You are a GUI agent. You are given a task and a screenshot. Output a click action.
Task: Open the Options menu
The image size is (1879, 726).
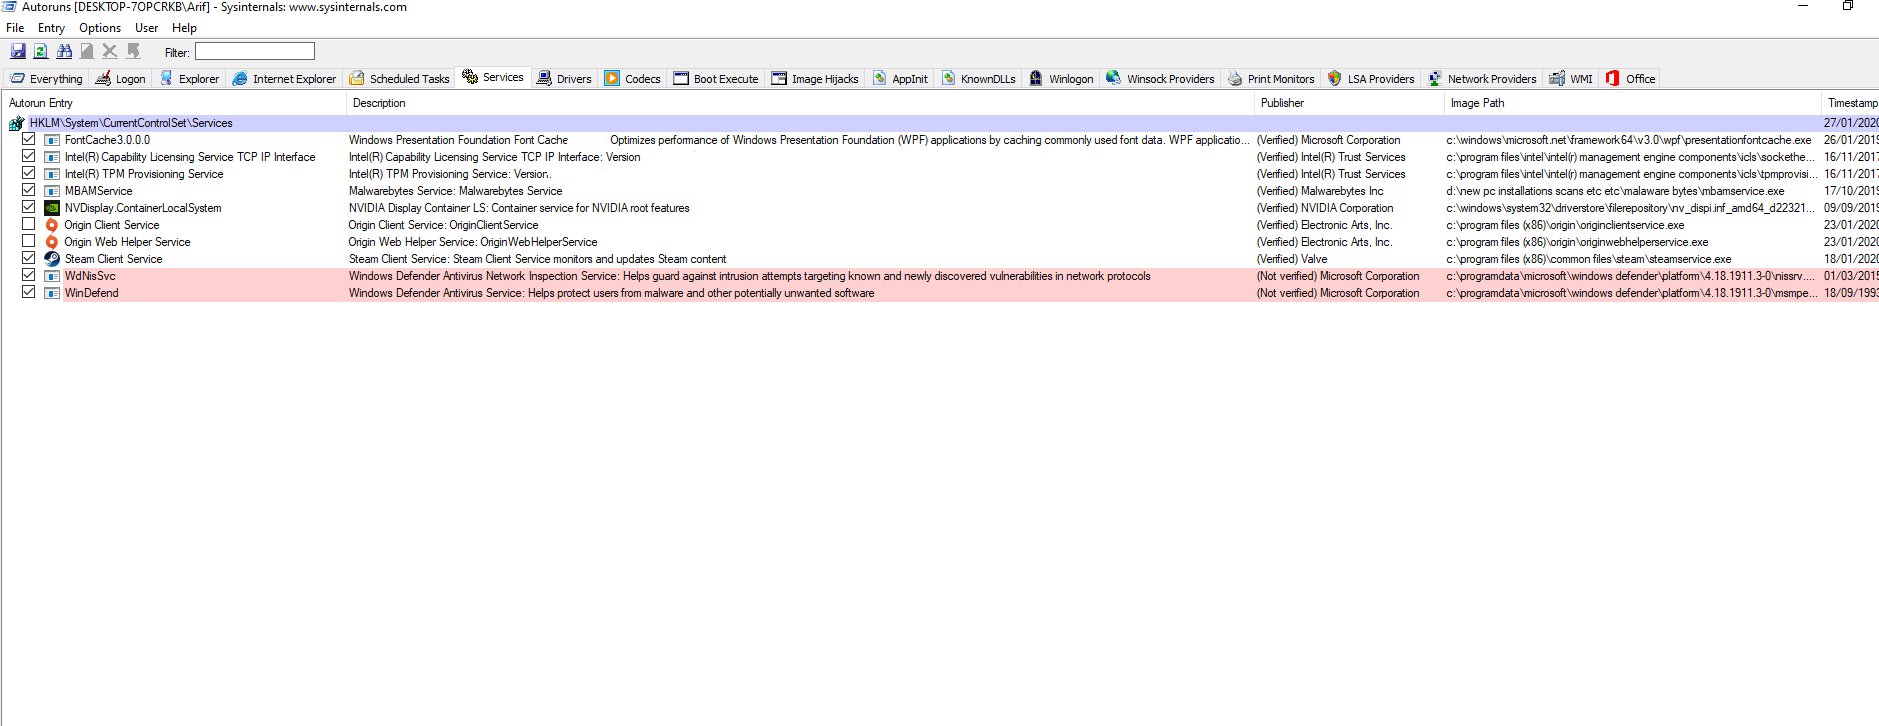pyautogui.click(x=100, y=28)
